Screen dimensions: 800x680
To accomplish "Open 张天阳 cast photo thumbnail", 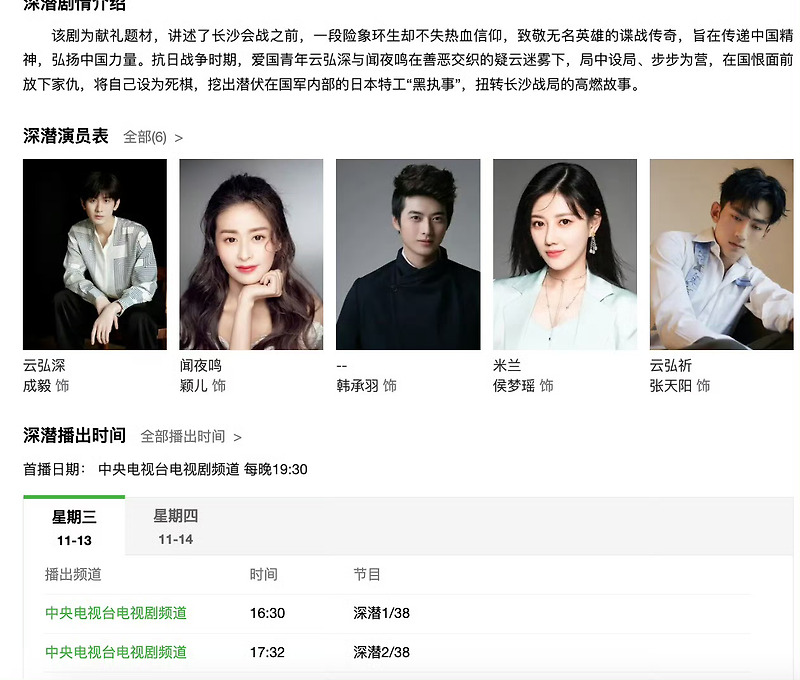I will click(721, 254).
